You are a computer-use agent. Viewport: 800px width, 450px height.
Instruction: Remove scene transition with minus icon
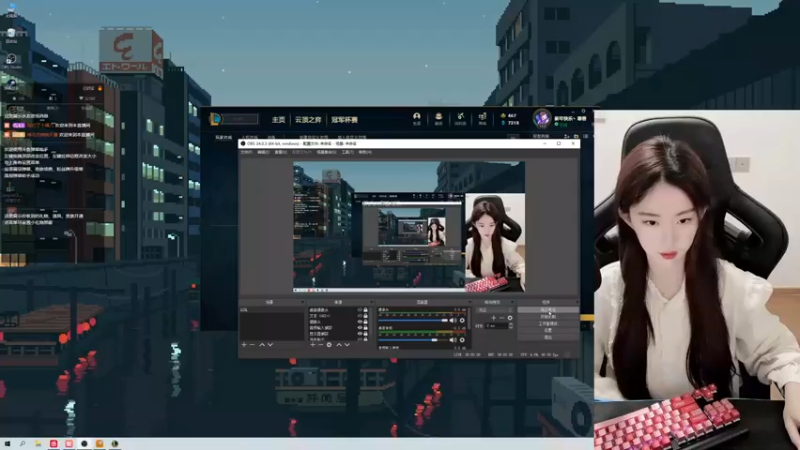(x=502, y=318)
